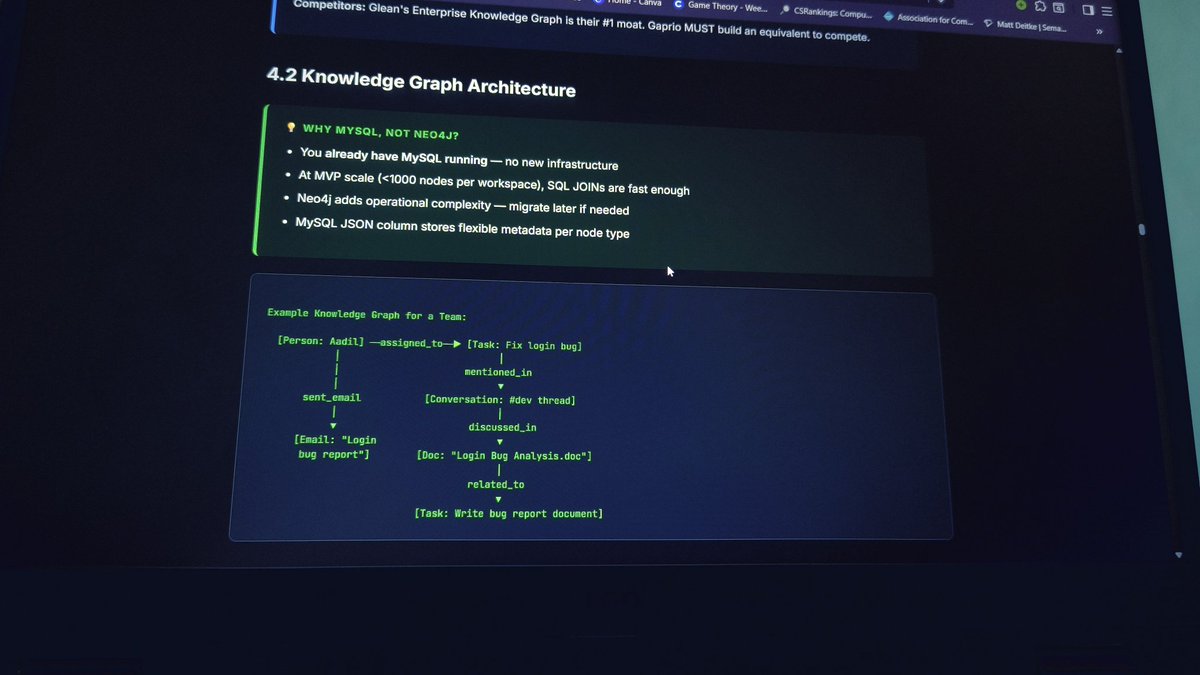Click the 'mentioned_in' edge label
The image size is (1200, 675).
[498, 372]
